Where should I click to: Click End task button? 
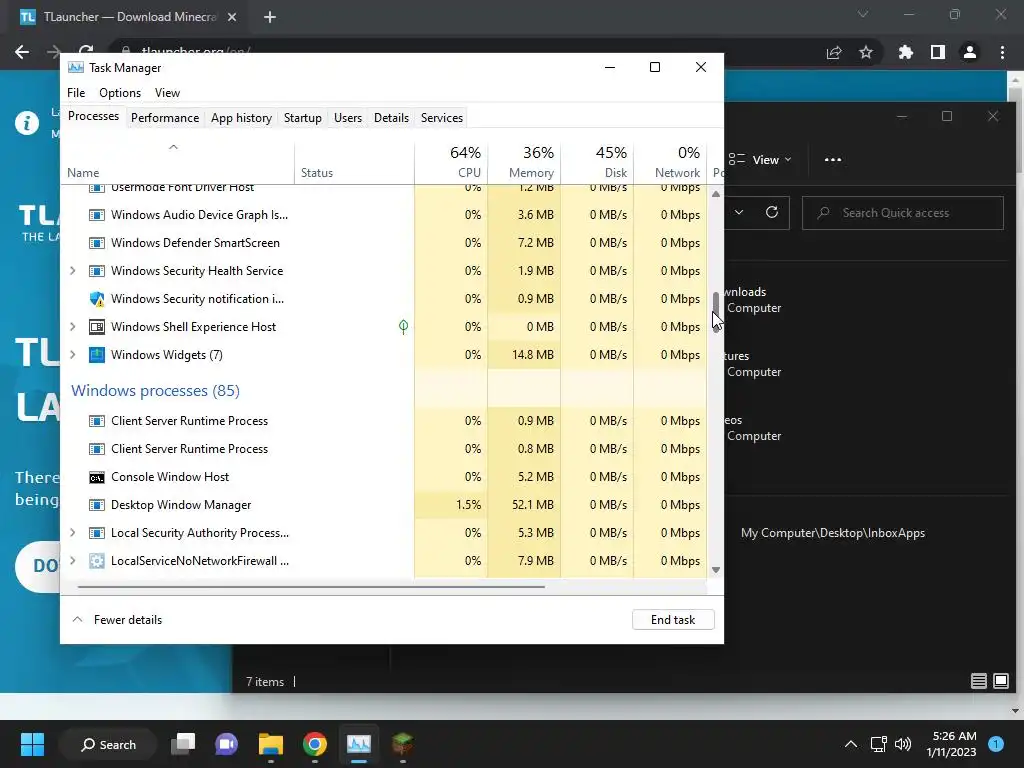point(673,620)
